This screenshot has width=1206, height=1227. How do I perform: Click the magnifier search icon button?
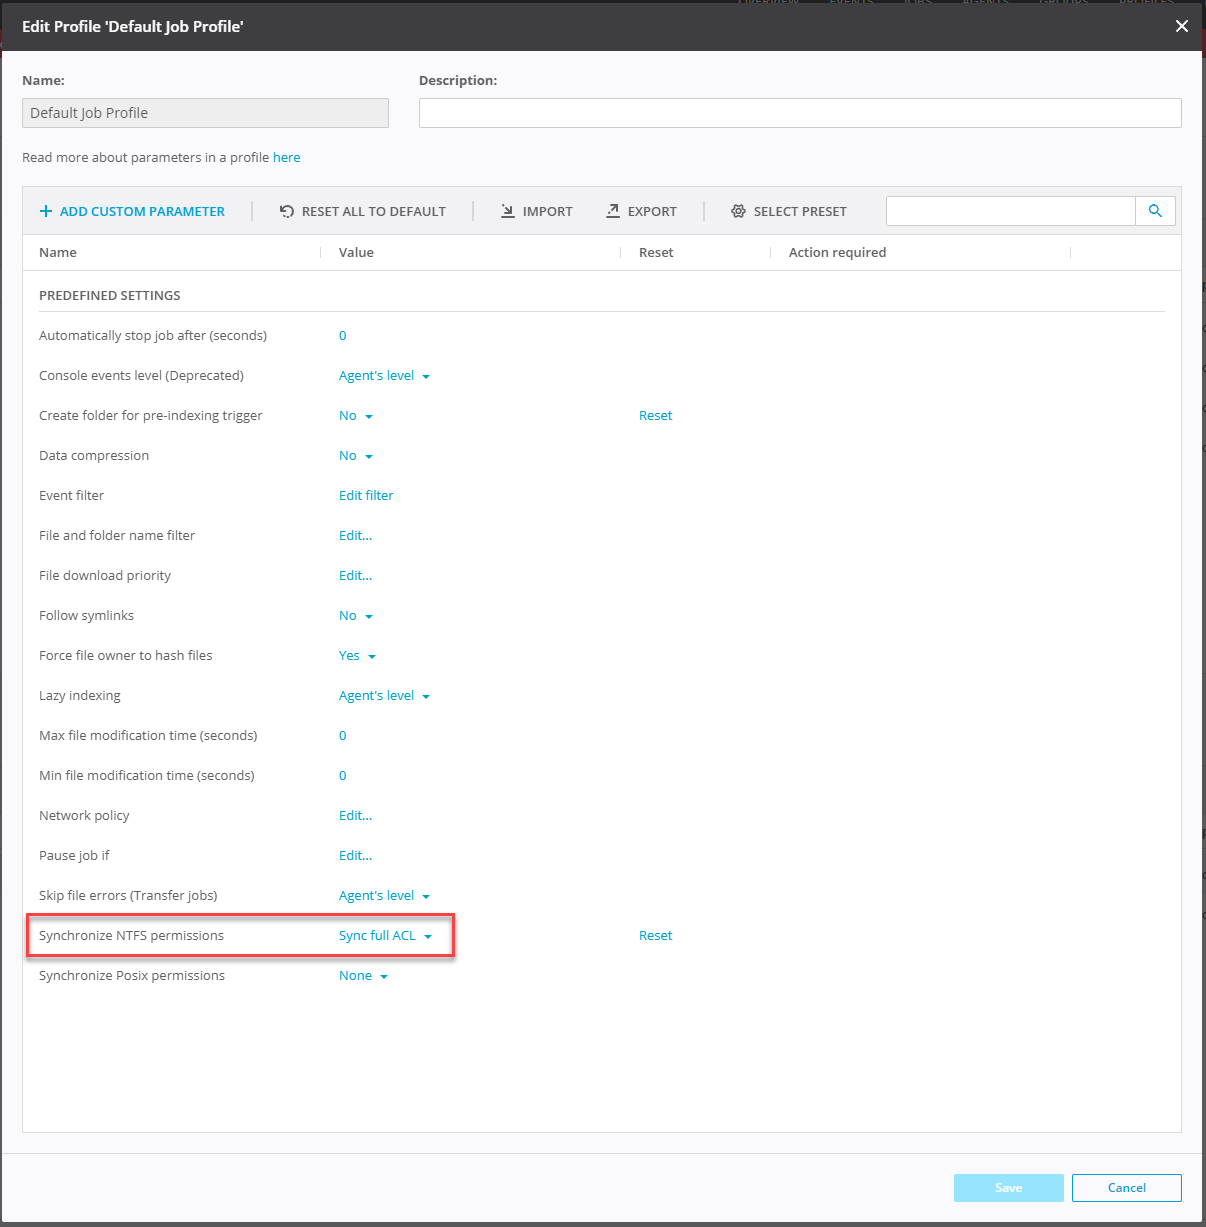coord(1155,211)
